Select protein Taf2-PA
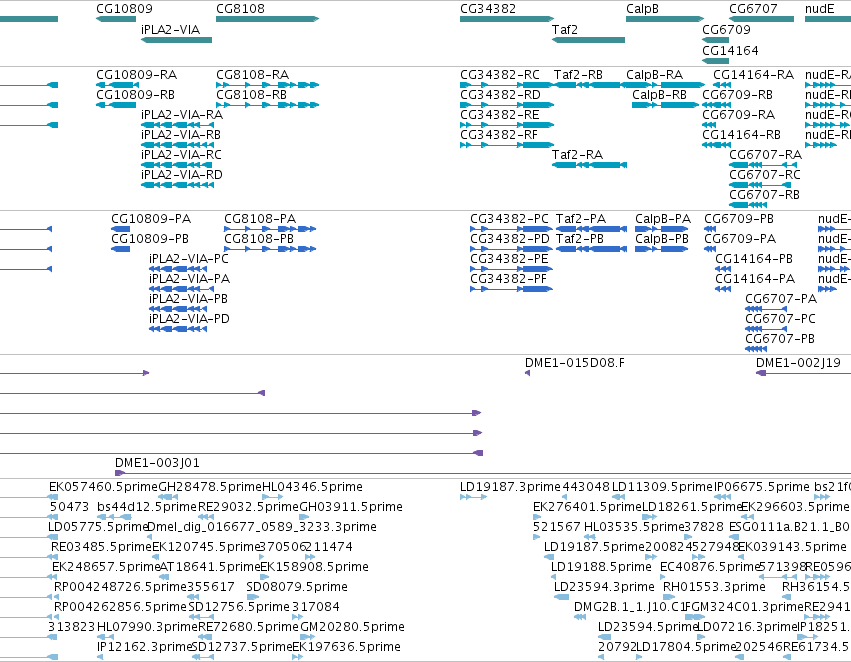Screen dimensions: 851x662 (x=581, y=219)
